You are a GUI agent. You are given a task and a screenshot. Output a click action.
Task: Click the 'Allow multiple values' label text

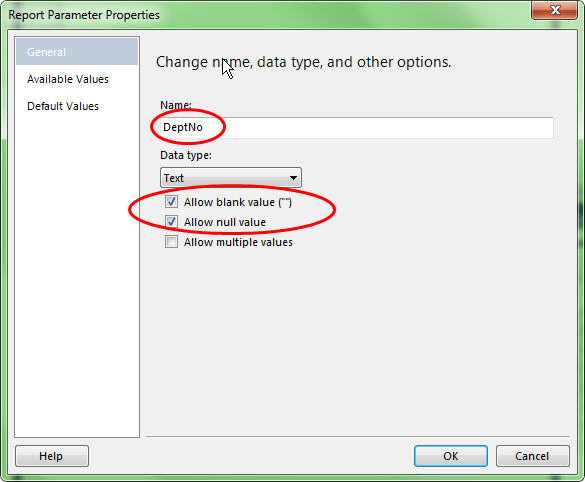click(238, 242)
